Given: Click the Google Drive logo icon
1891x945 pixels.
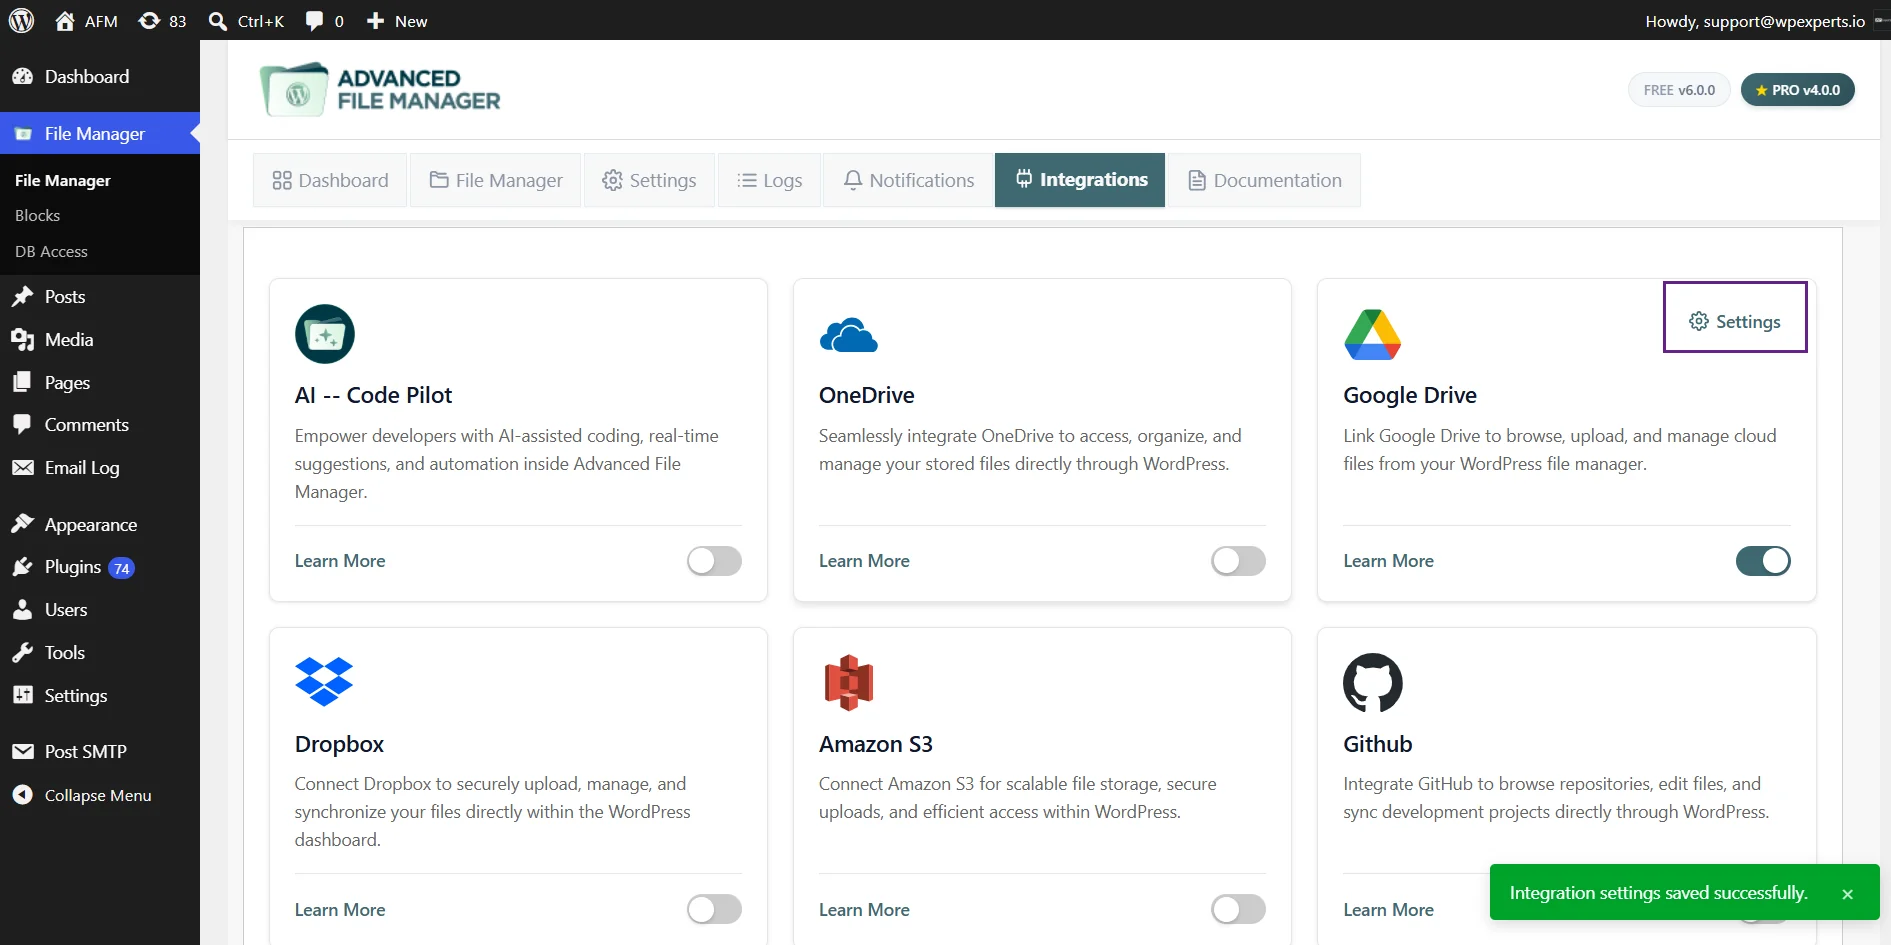Looking at the screenshot, I should click(x=1373, y=334).
